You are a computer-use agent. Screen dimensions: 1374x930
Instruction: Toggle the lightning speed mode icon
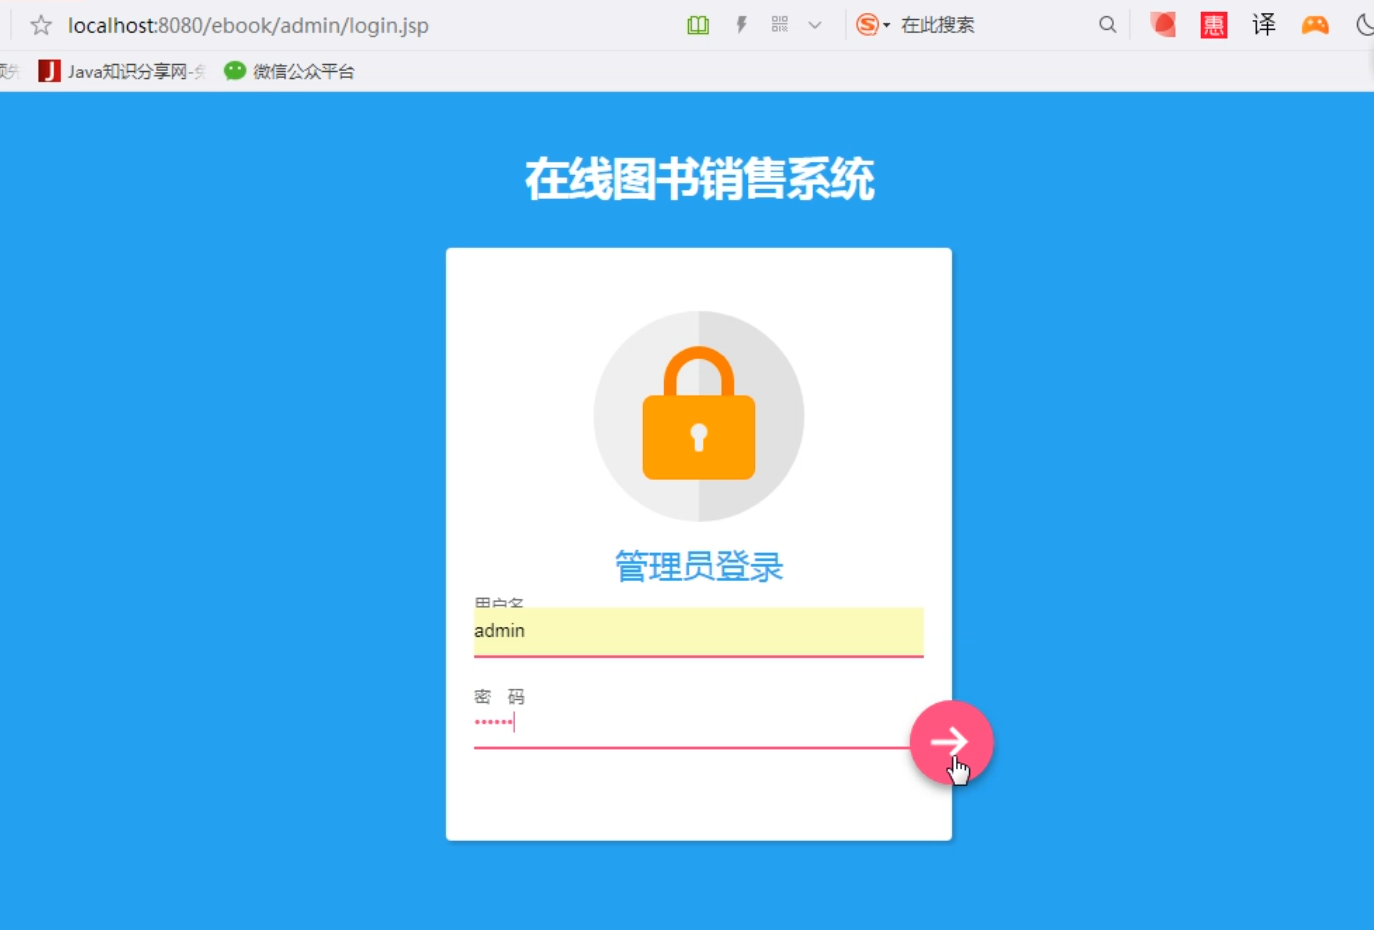[x=741, y=25]
